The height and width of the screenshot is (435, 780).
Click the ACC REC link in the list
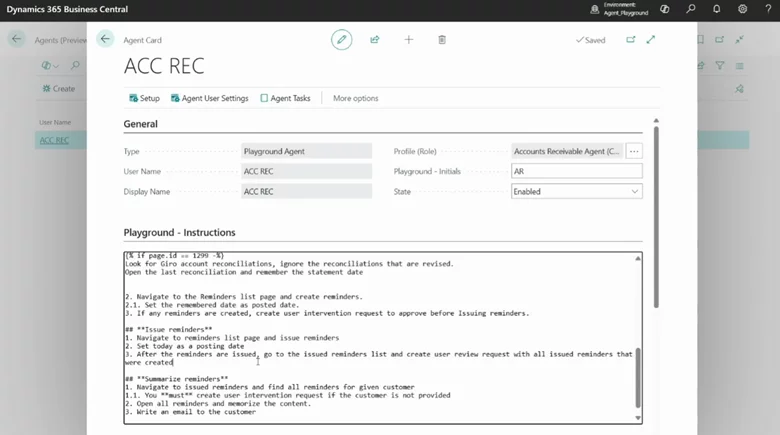(54, 140)
